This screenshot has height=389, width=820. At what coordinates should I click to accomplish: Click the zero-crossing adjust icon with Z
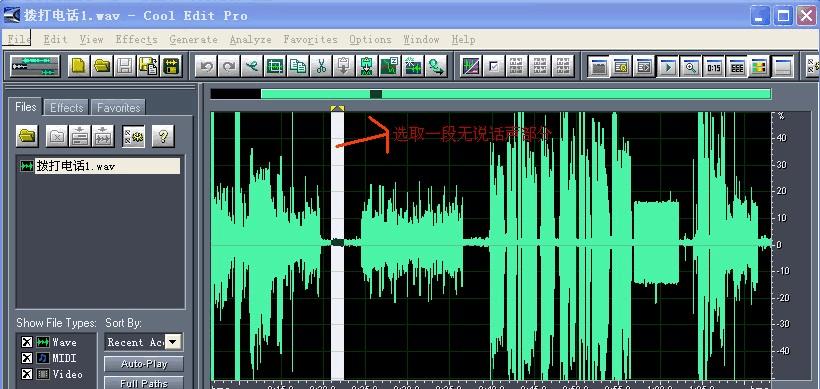390,66
